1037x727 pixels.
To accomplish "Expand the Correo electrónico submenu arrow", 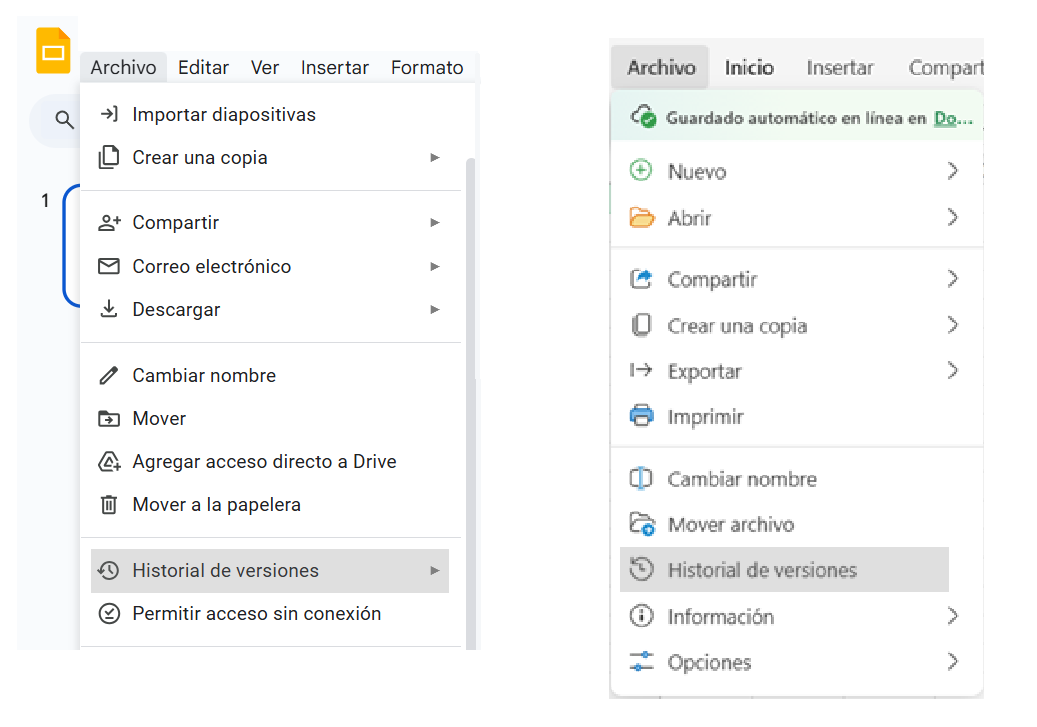I will (435, 267).
